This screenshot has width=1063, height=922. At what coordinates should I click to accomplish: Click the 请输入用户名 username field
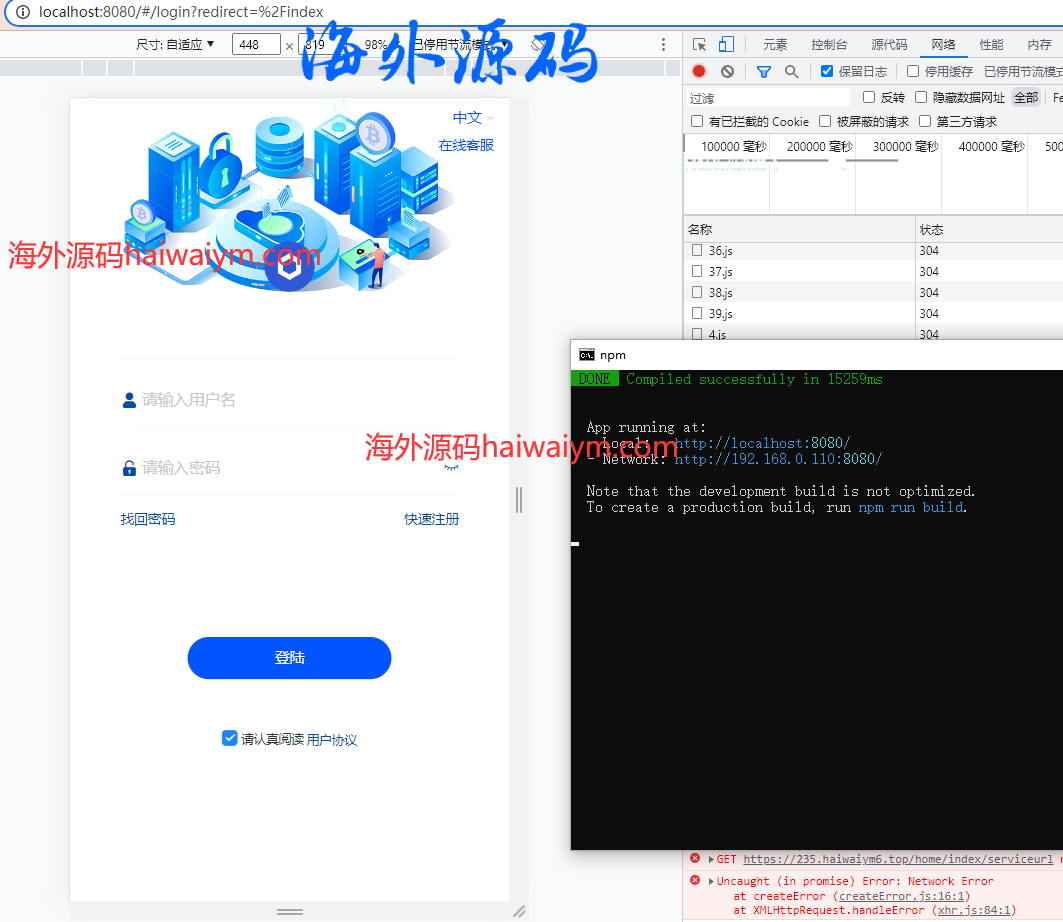[290, 400]
